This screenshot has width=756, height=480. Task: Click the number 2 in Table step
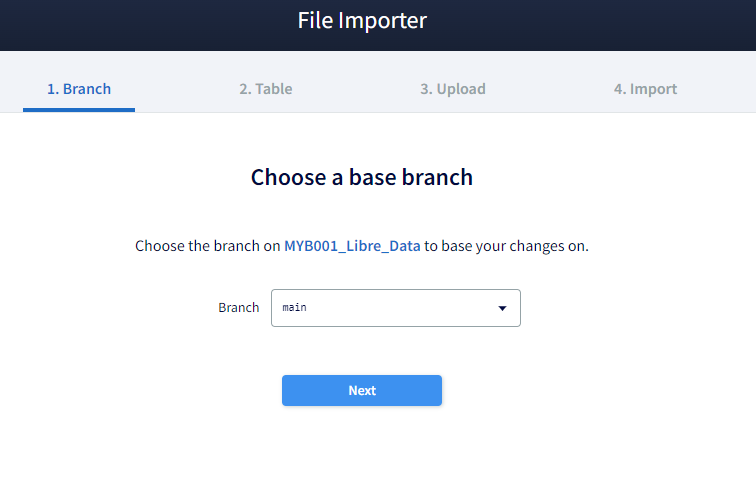(x=244, y=89)
